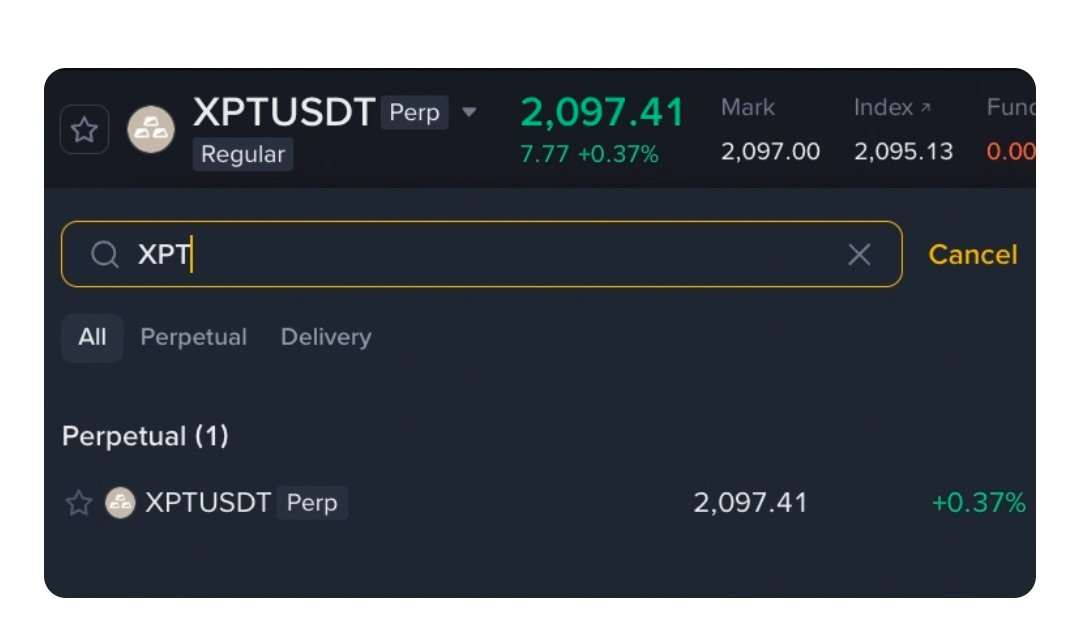
Task: Focus the search field containing XPT
Action: [x=480, y=255]
